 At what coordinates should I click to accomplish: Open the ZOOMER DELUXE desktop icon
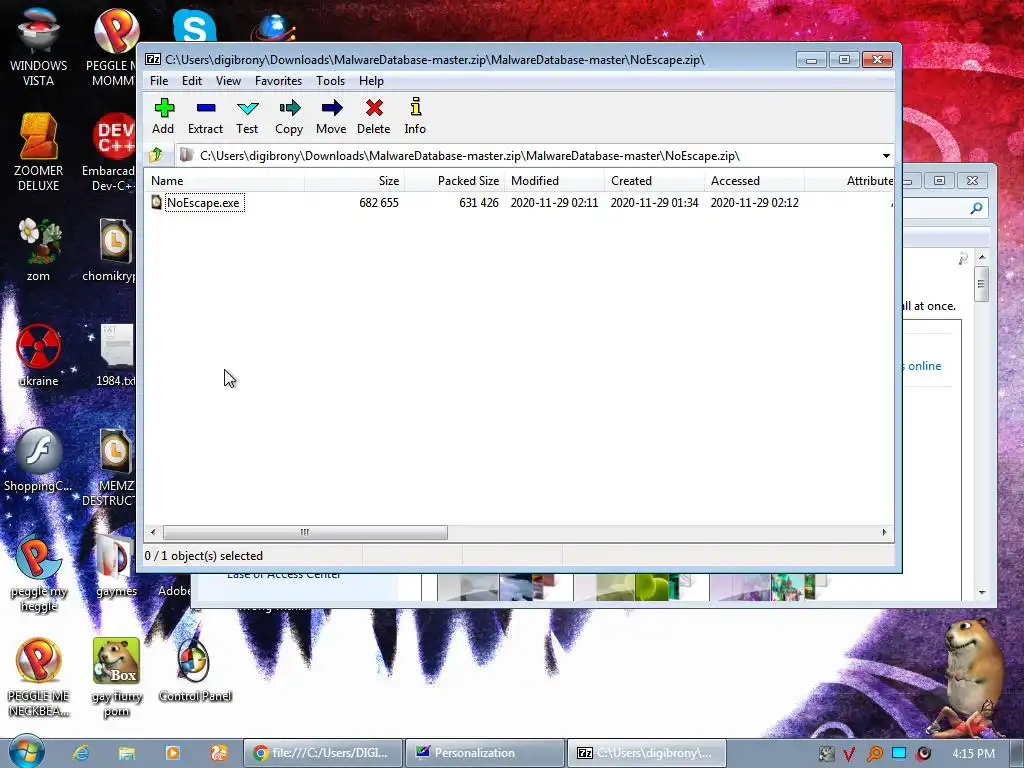click(38, 152)
